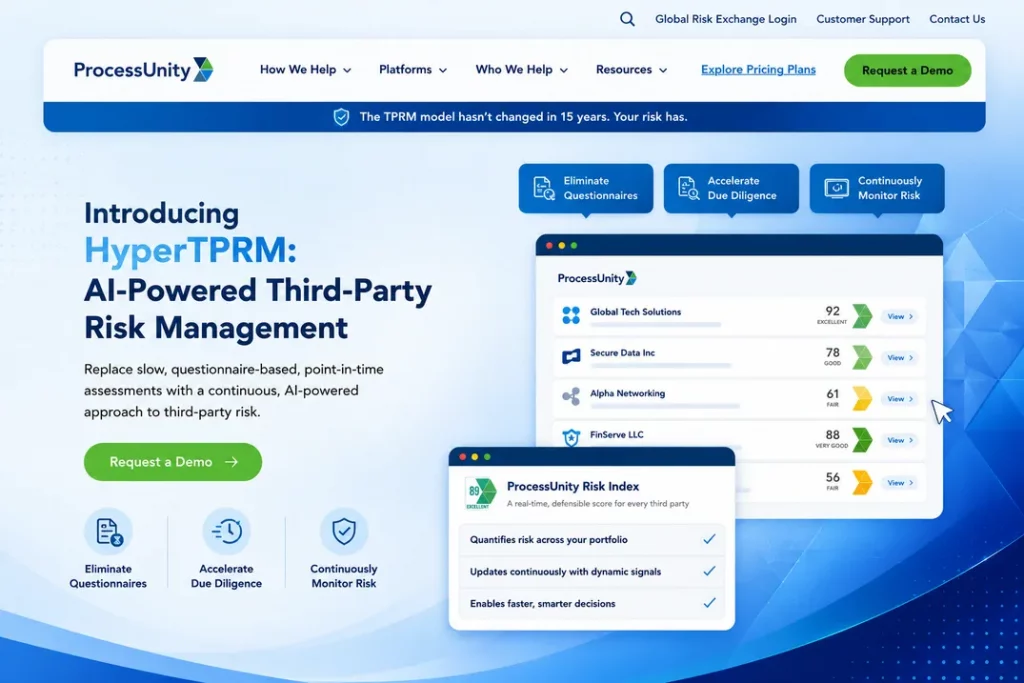The image size is (1024, 683).
Task: Open the search magnifier icon
Action: pyautogui.click(x=627, y=19)
